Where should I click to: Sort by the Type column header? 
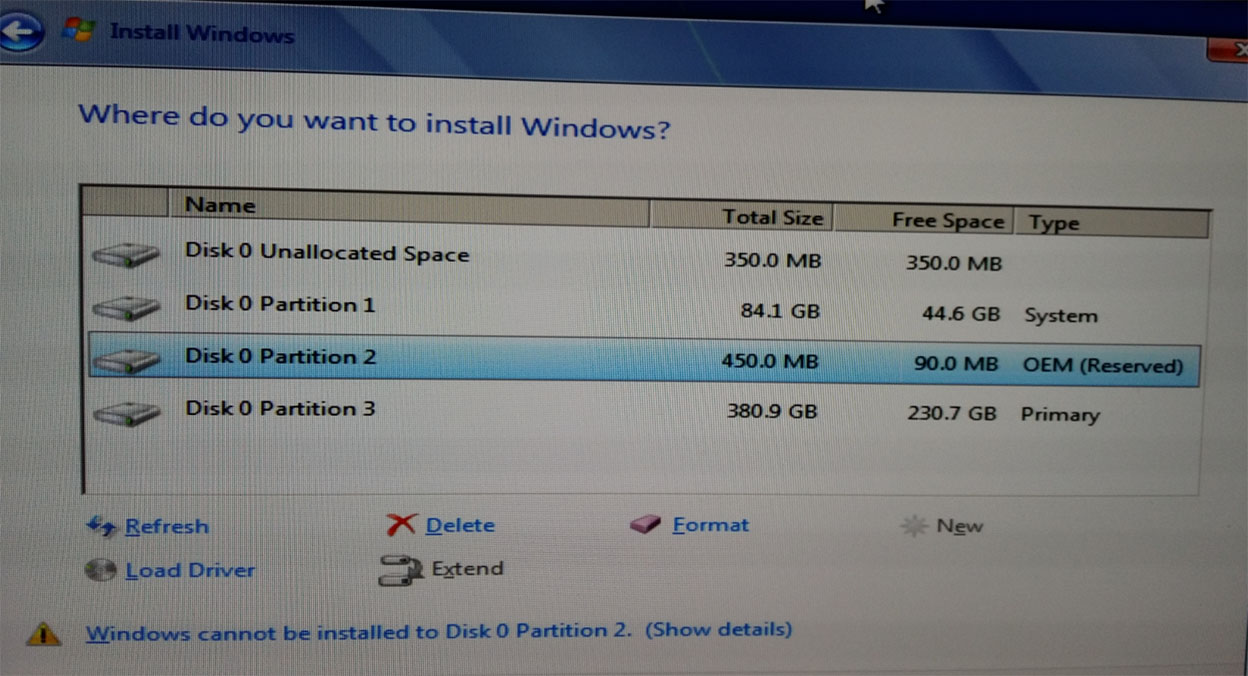(1112, 224)
